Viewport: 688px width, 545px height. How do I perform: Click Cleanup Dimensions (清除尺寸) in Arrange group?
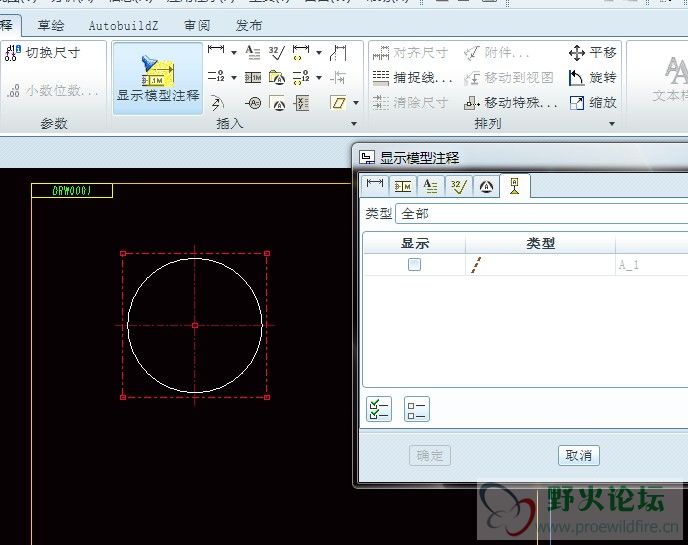pyautogui.click(x=410, y=103)
